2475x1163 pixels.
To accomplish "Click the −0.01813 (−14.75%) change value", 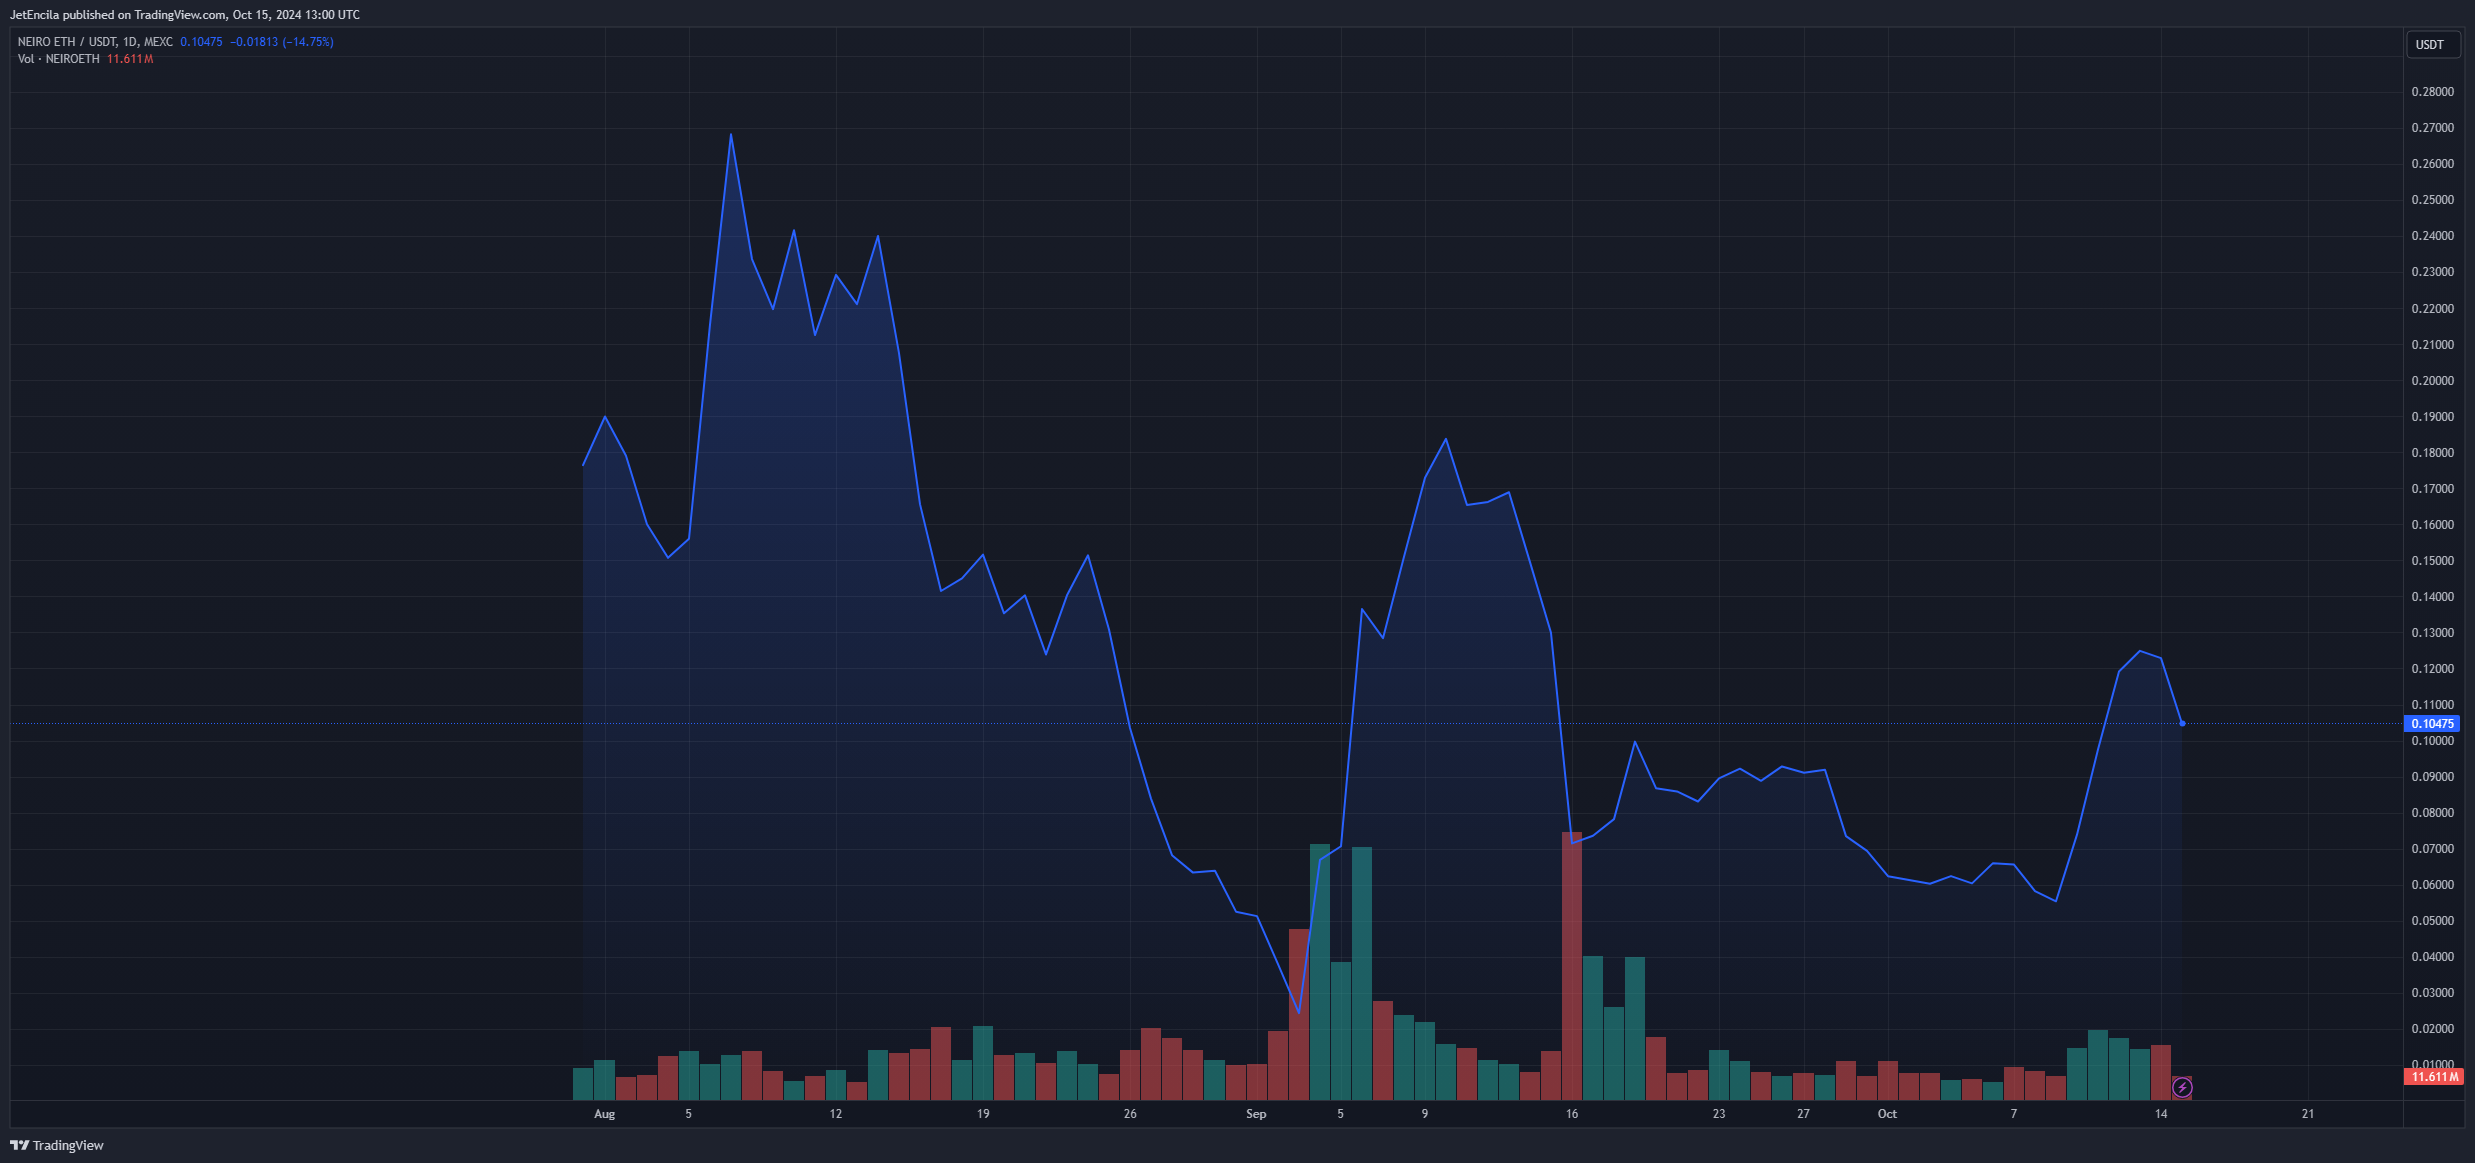I will 282,42.
